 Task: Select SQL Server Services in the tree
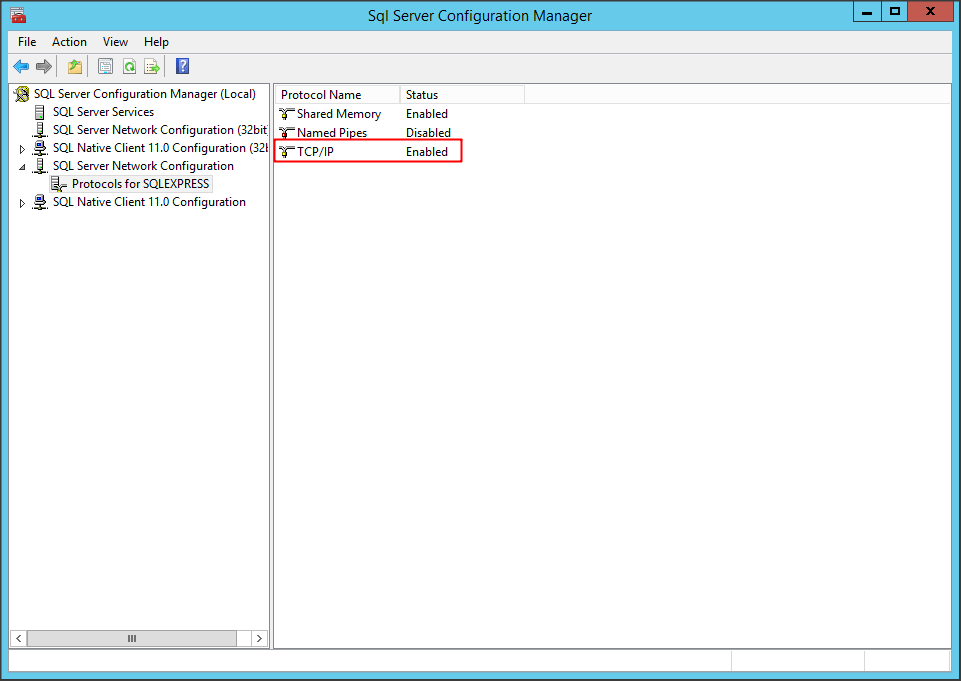coord(103,112)
